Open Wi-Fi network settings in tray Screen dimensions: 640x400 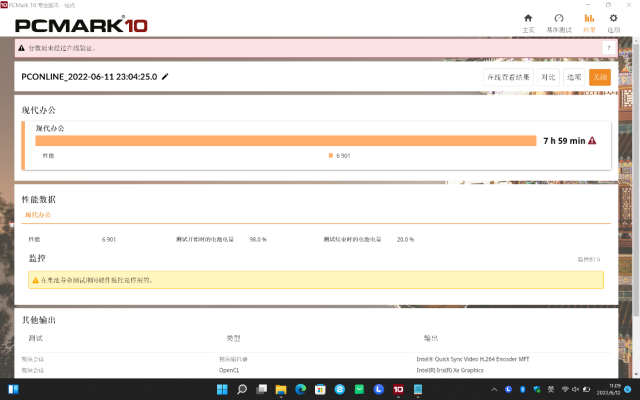(x=565, y=389)
